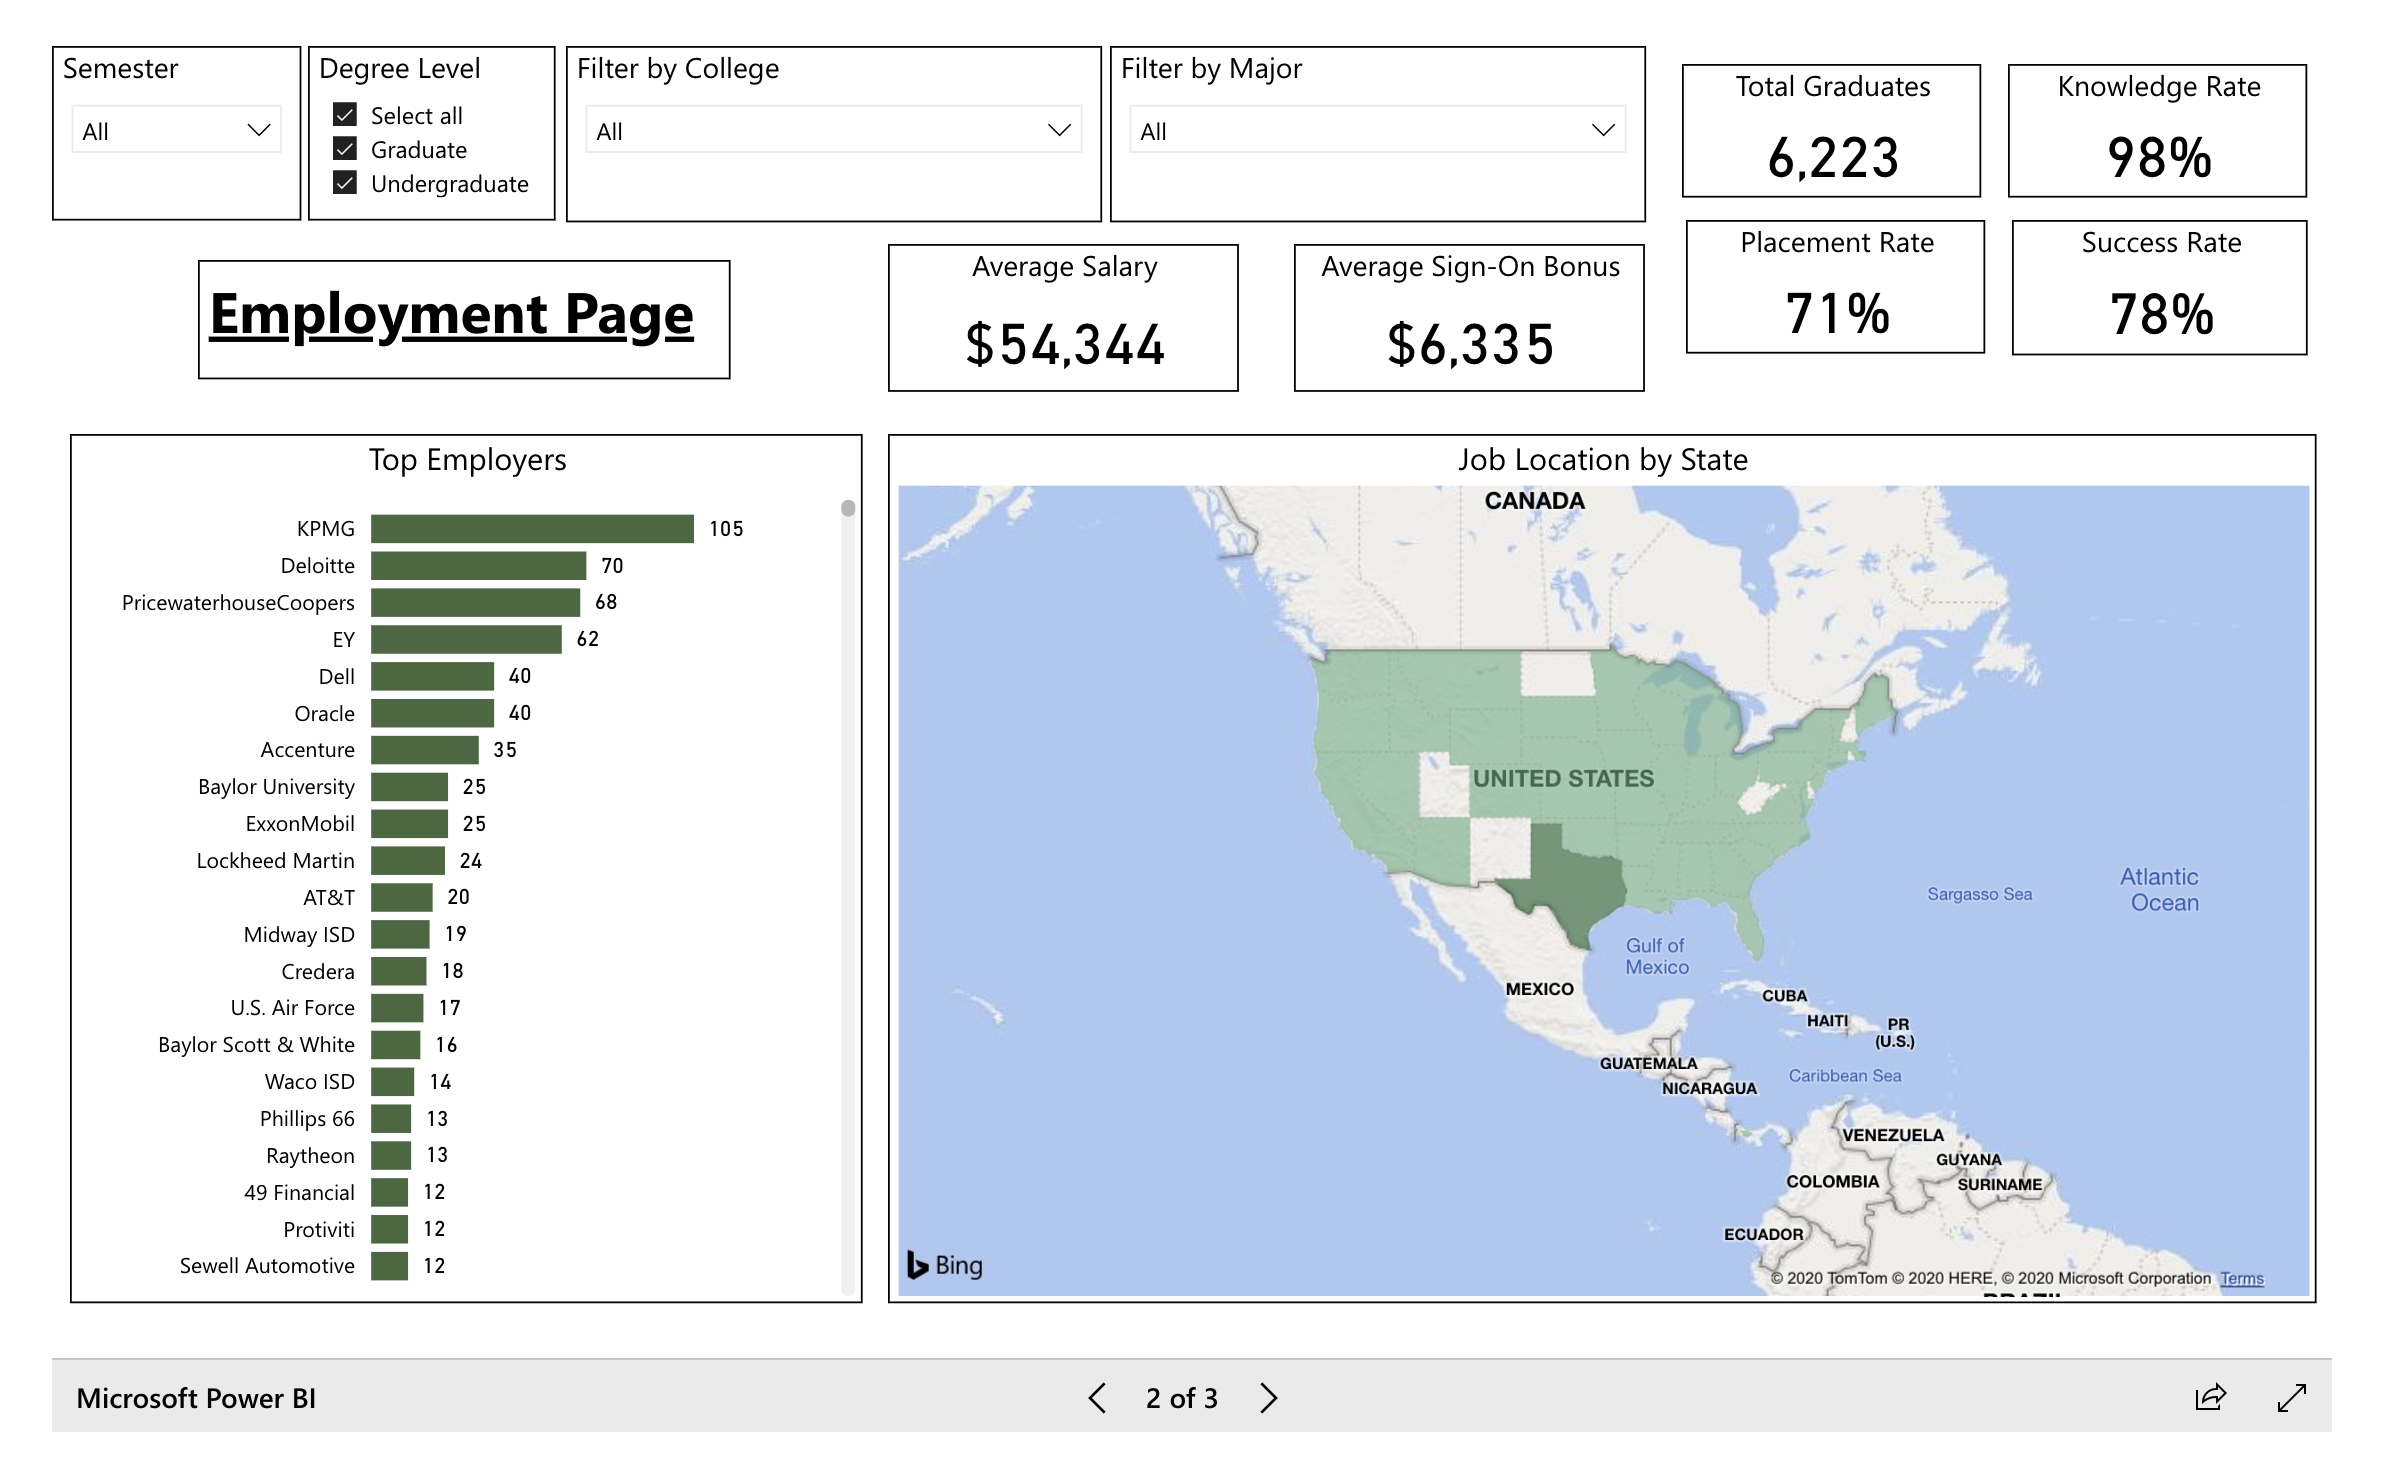This screenshot has height=1468, width=2382.
Task: Click the Bing logo on map
Action: (x=945, y=1265)
